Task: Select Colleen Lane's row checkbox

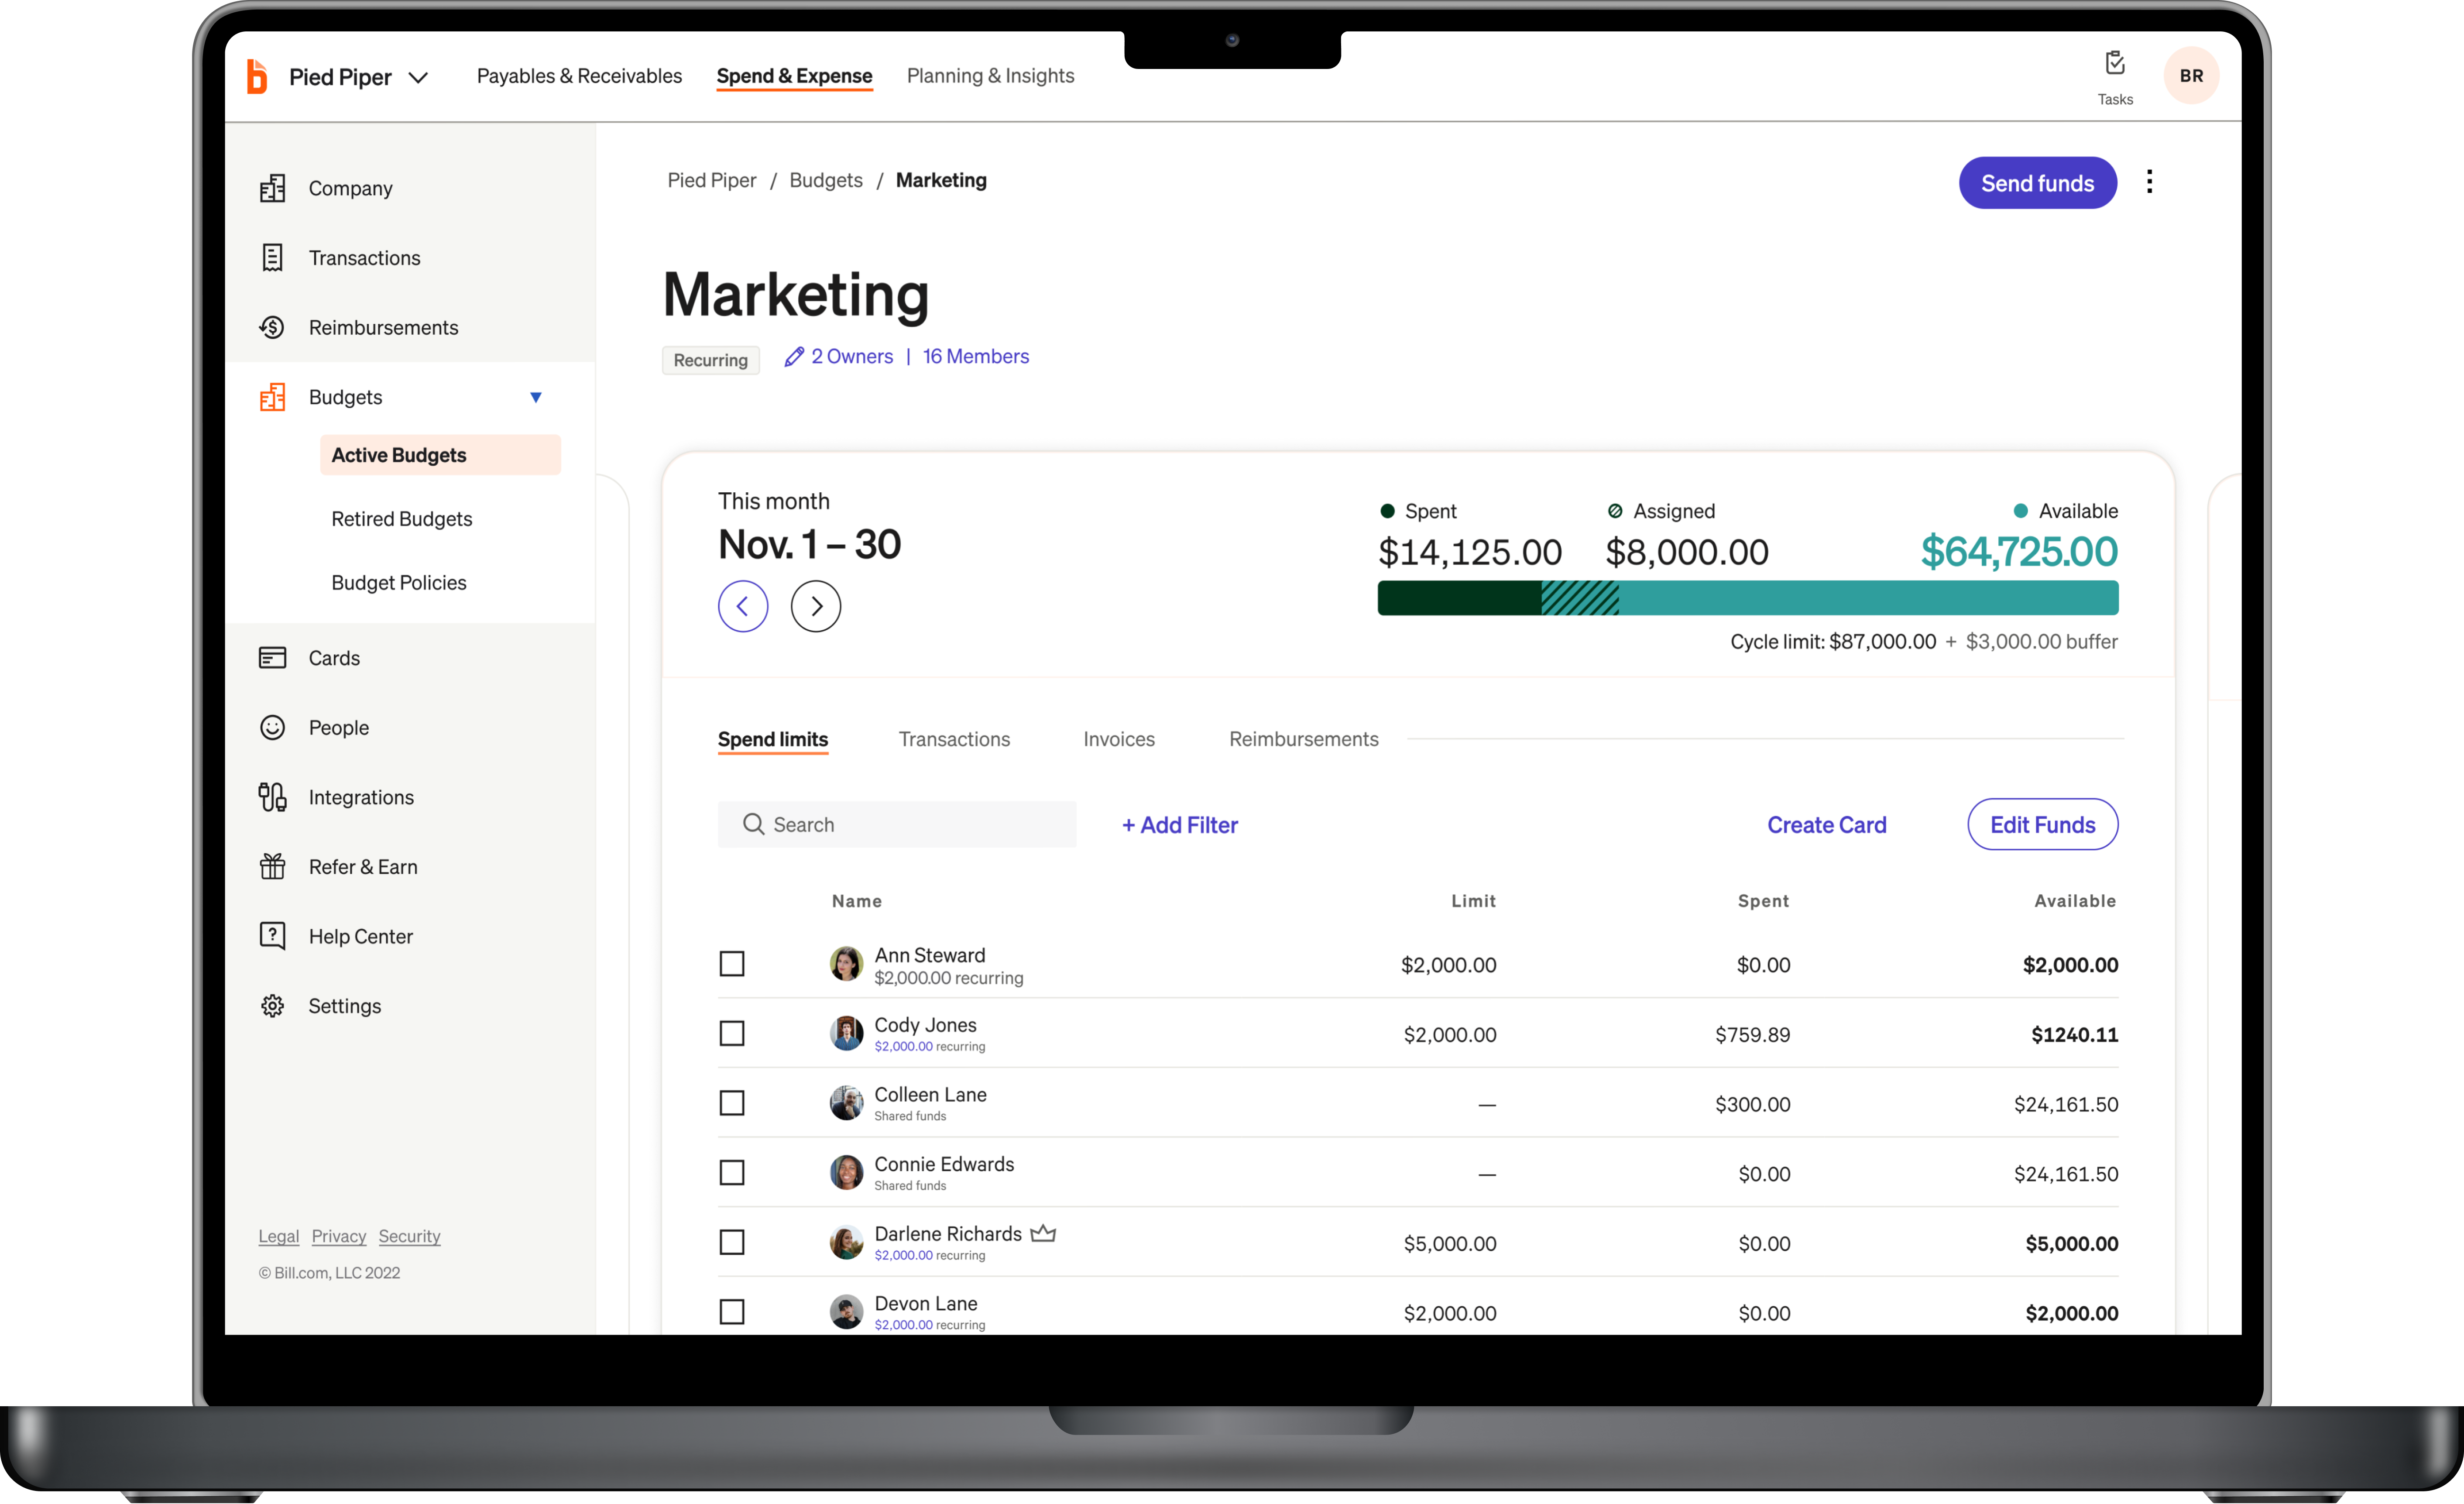Action: 732,1103
